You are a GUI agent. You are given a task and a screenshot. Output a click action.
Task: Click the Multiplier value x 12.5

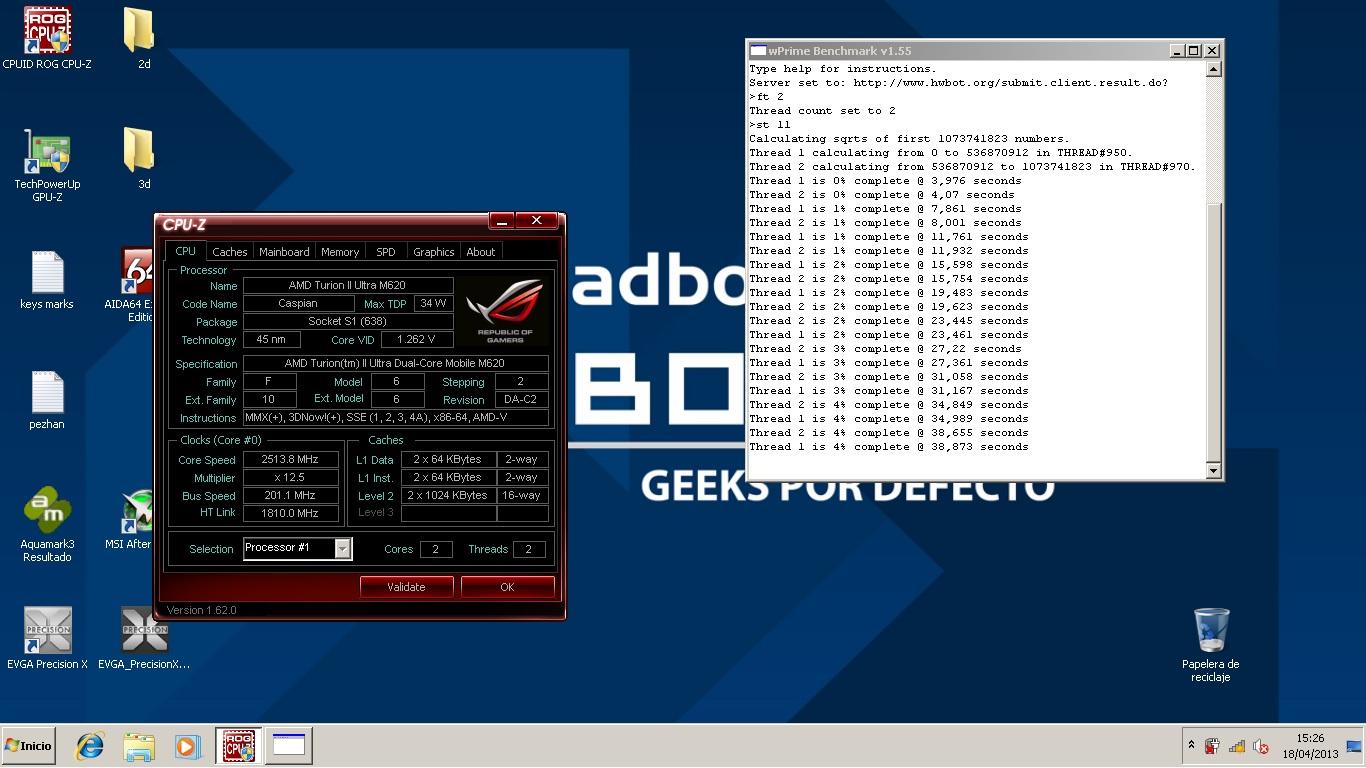[x=290, y=478]
